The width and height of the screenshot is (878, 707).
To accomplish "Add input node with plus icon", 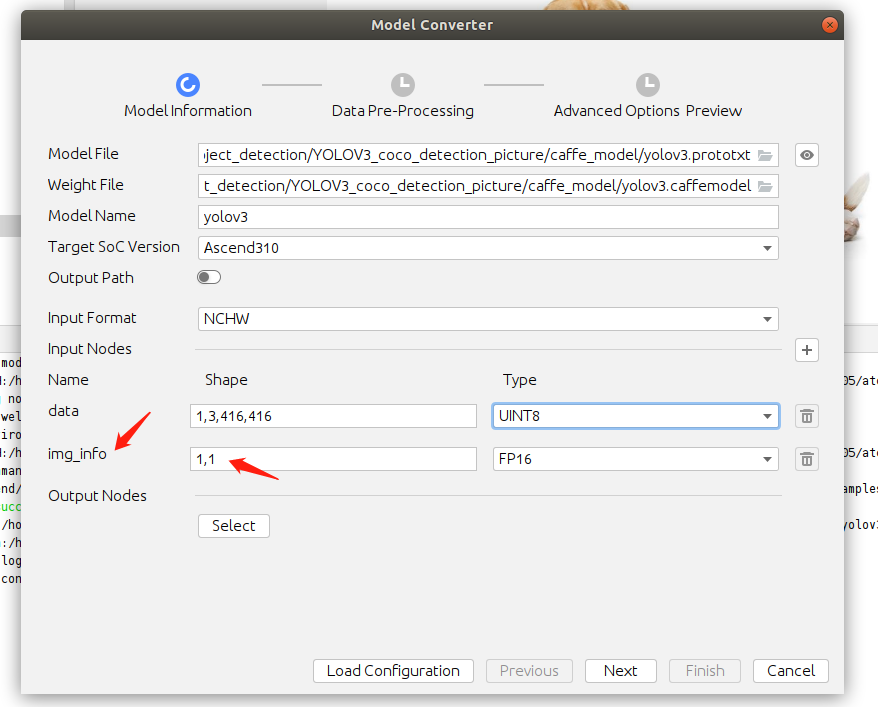I will [x=807, y=350].
